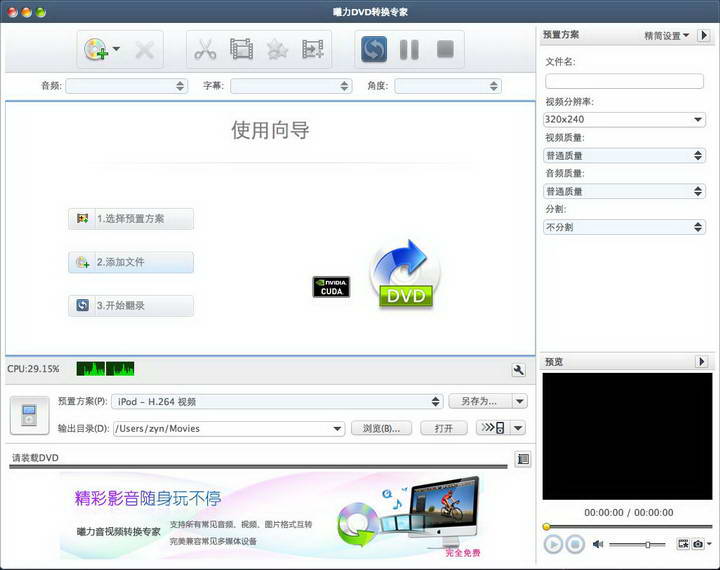Open the 音频 audio dropdown
The image size is (720, 570).
(127, 86)
